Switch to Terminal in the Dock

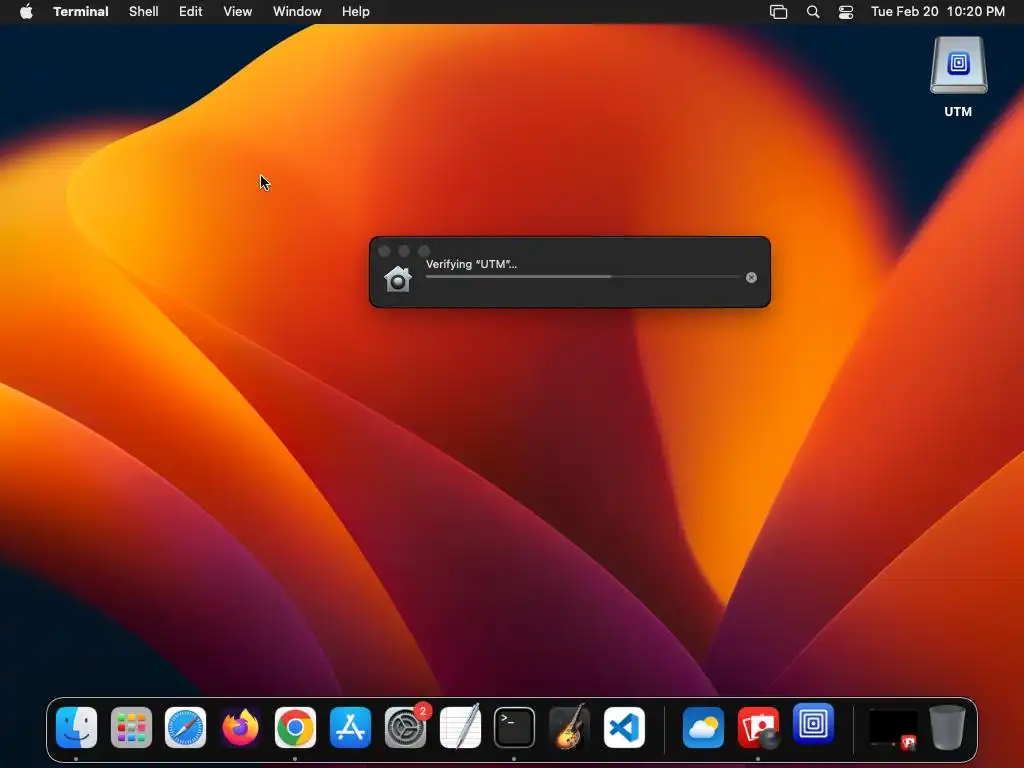(x=515, y=728)
